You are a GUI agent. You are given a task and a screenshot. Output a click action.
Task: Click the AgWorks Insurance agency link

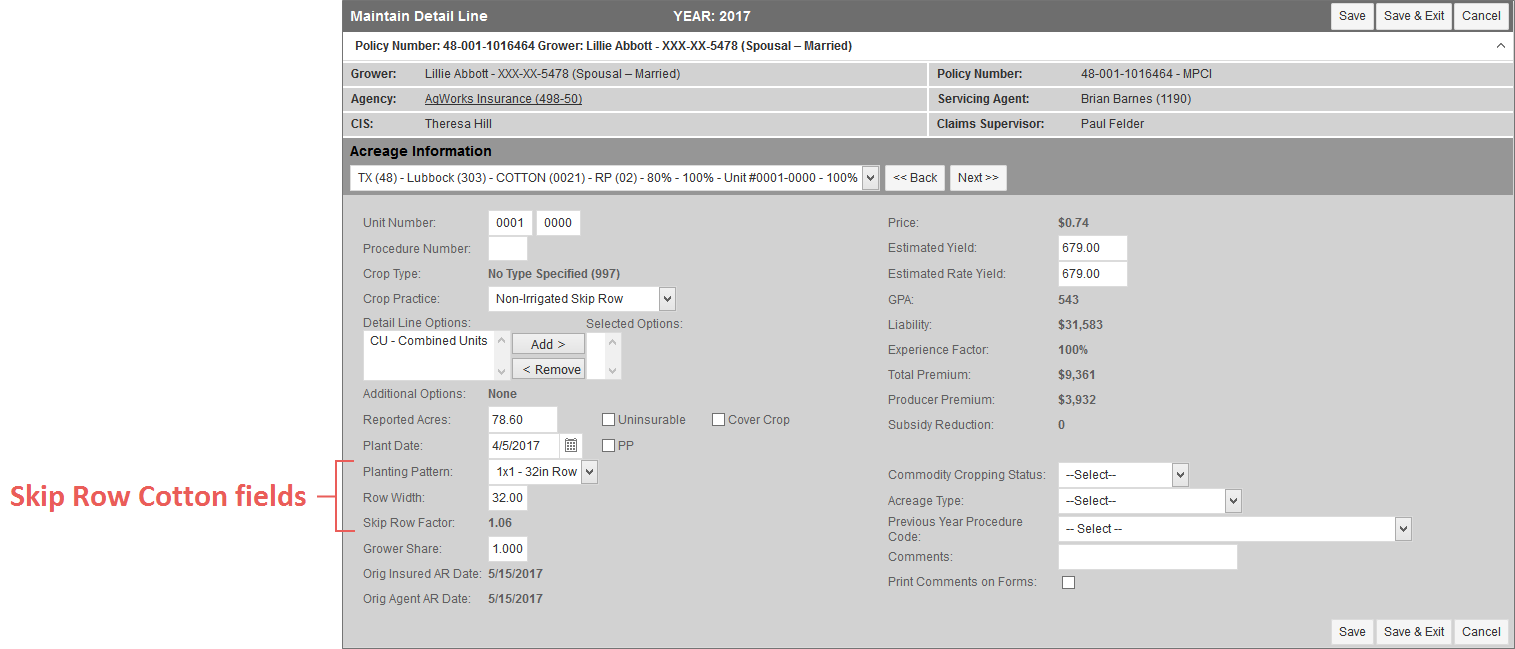pos(503,99)
